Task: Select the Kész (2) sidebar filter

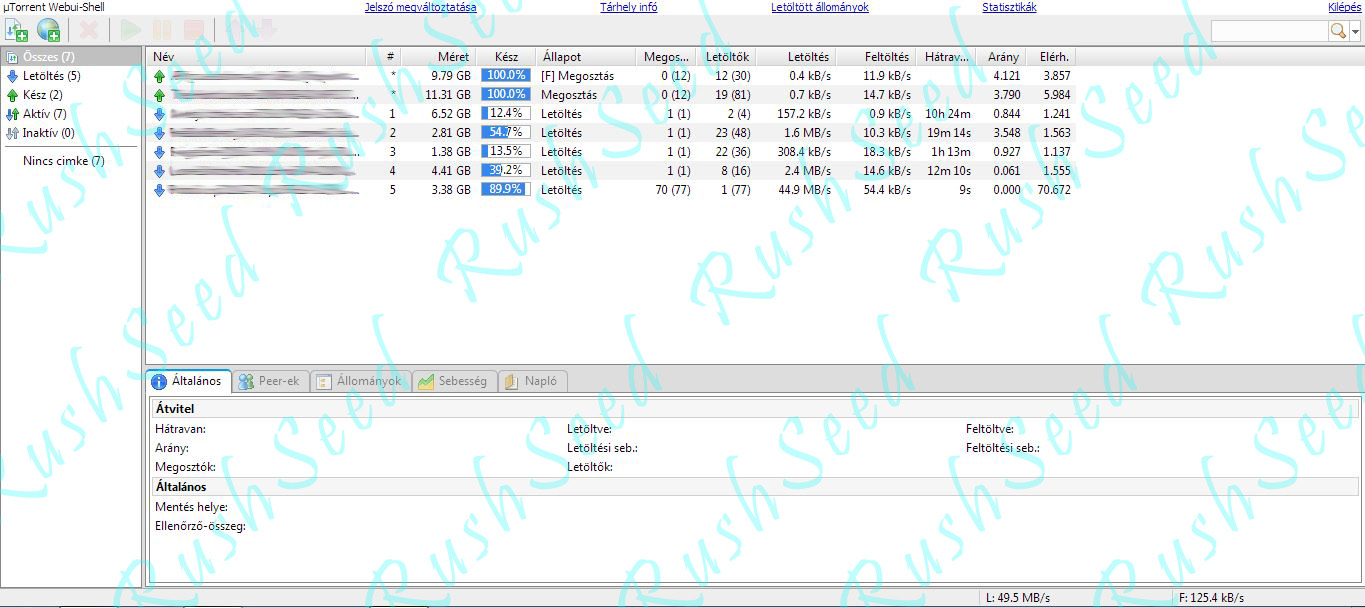Action: (x=42, y=95)
